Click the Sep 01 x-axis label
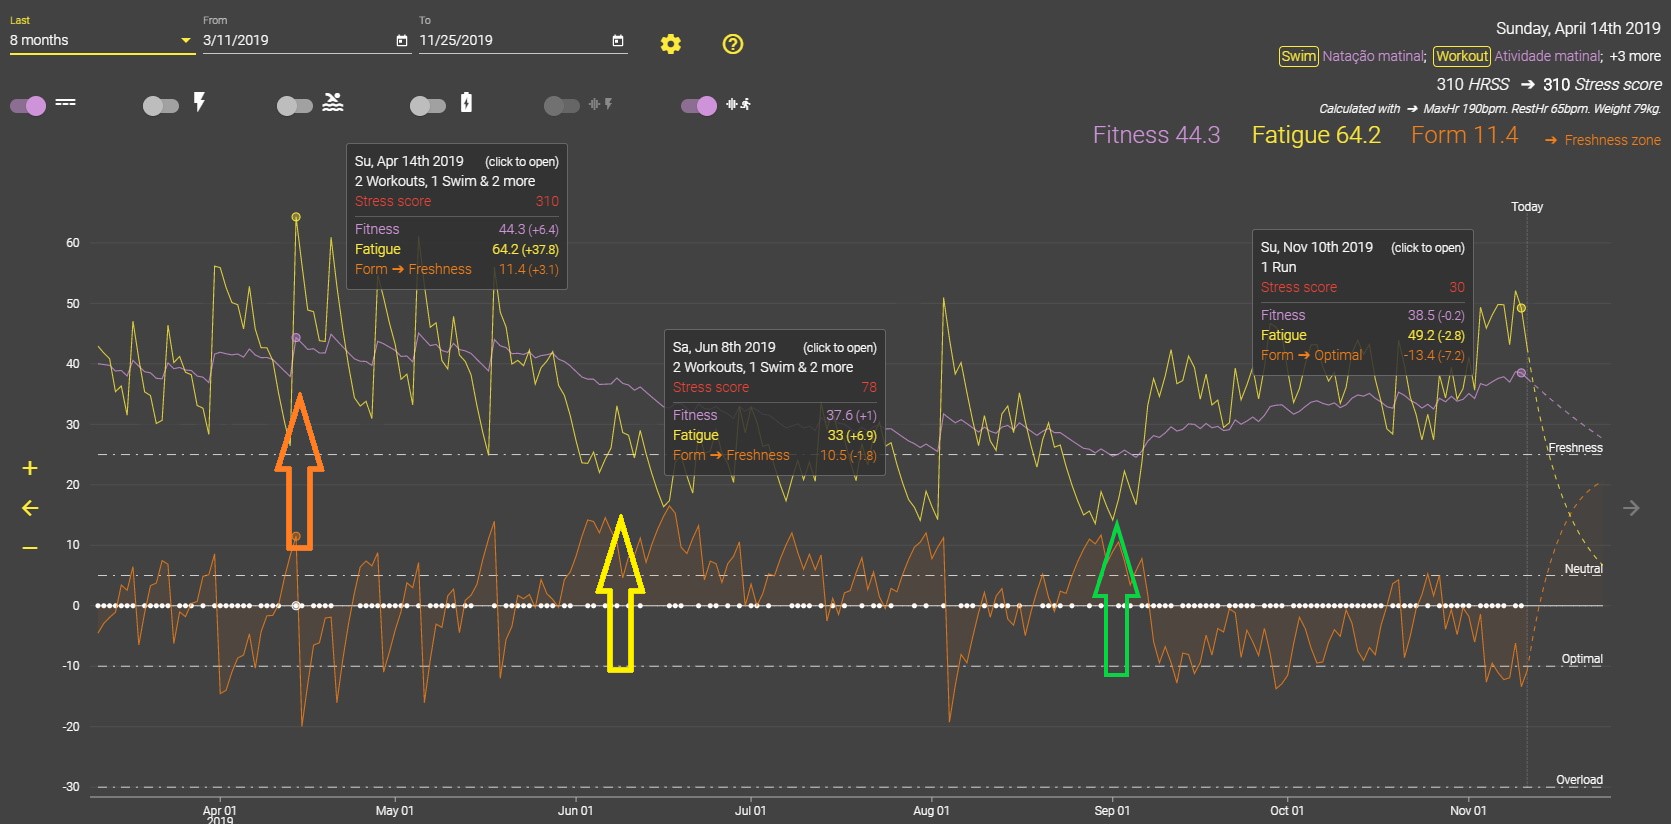This screenshot has width=1671, height=824. [x=1112, y=811]
